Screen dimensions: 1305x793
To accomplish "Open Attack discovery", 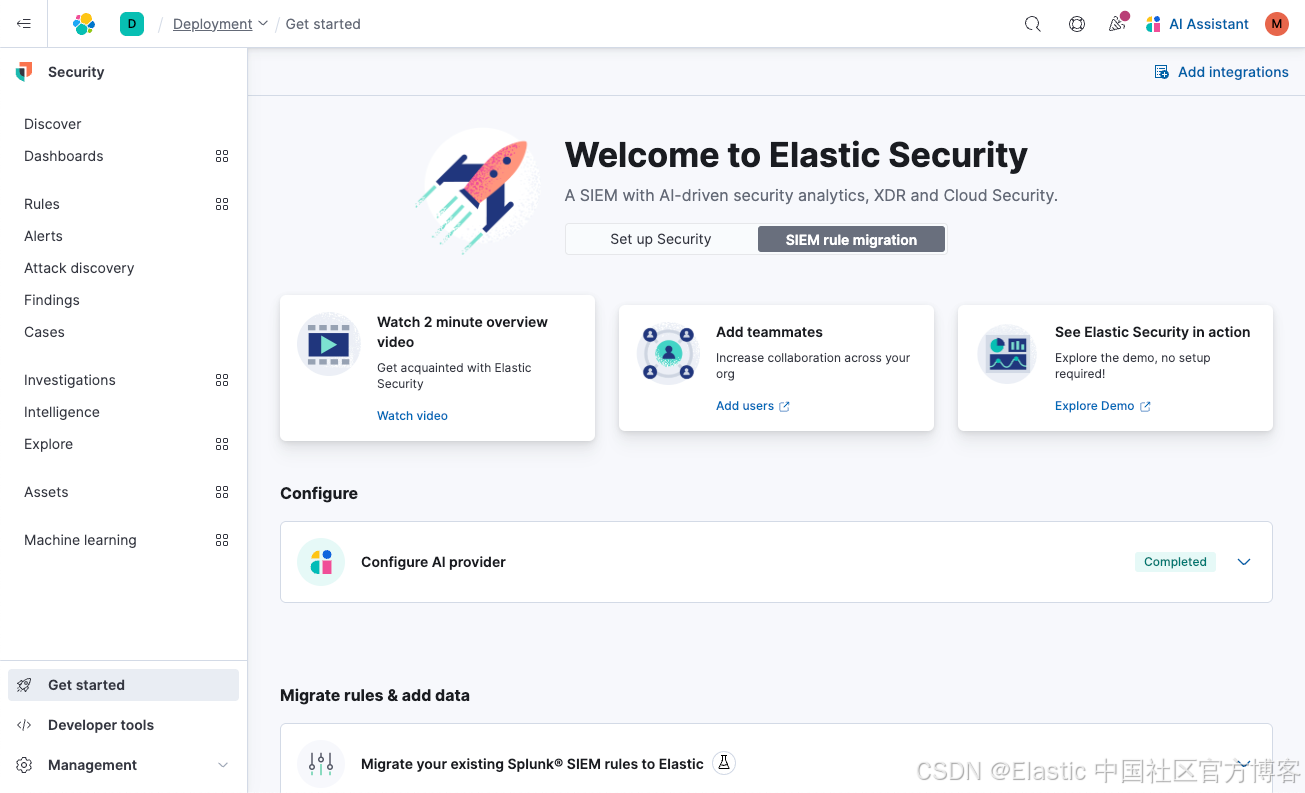I will coord(79,268).
